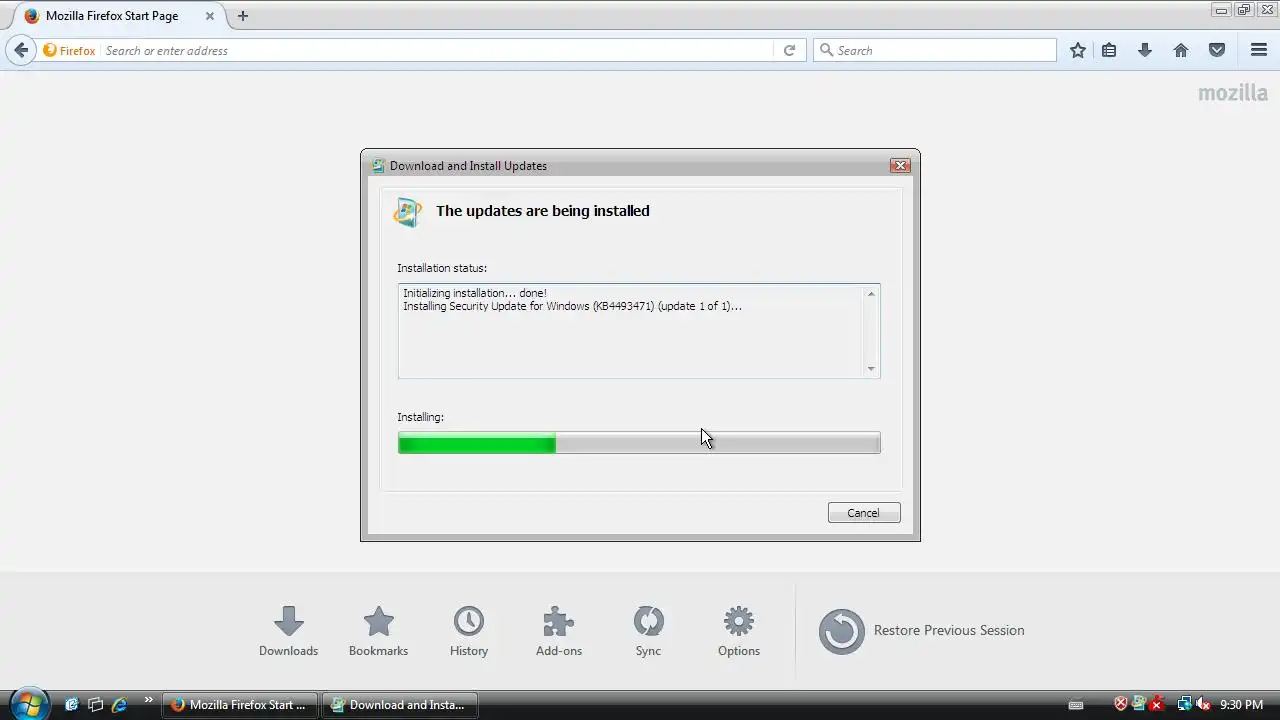Open Bookmarks from start page shortcuts
Screen dimensions: 1280x720
coord(378,631)
